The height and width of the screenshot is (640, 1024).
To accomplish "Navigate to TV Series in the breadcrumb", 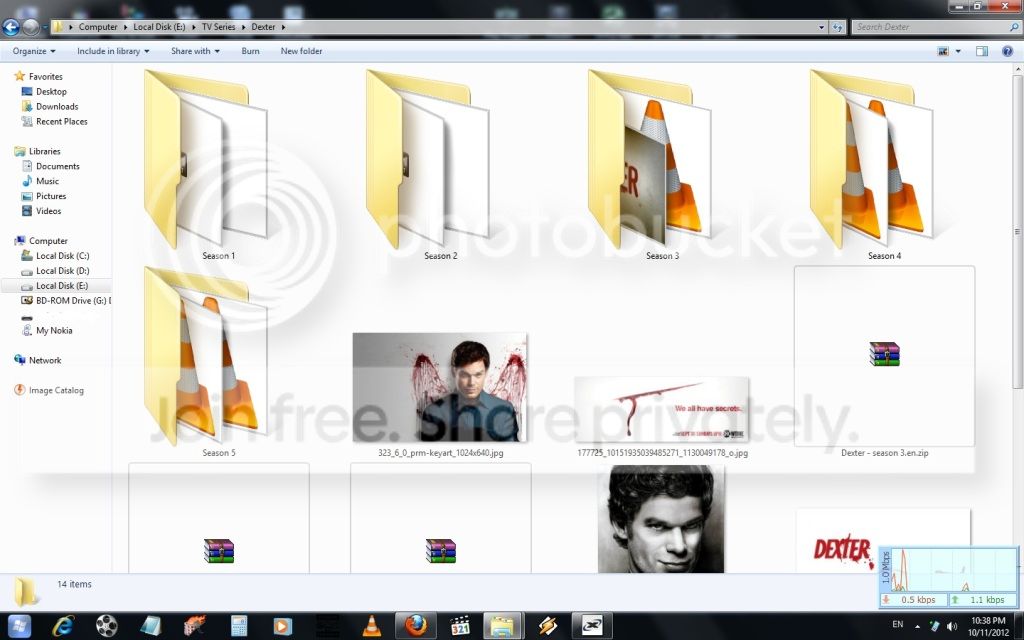I will [218, 27].
